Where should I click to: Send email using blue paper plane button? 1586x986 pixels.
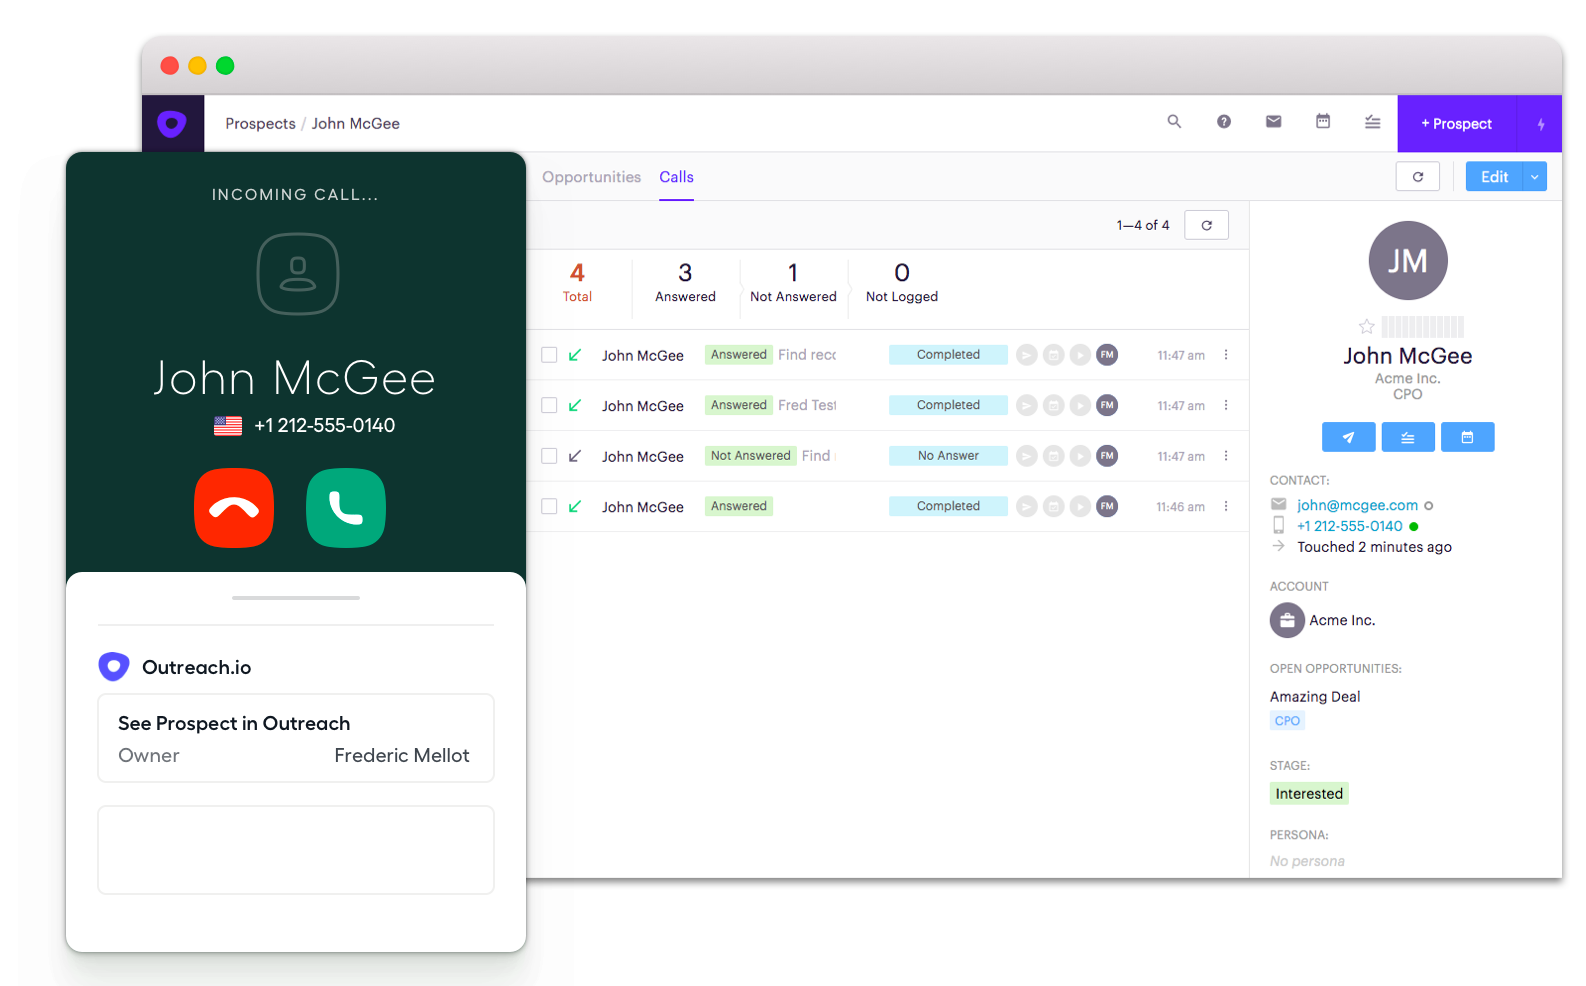[1348, 437]
